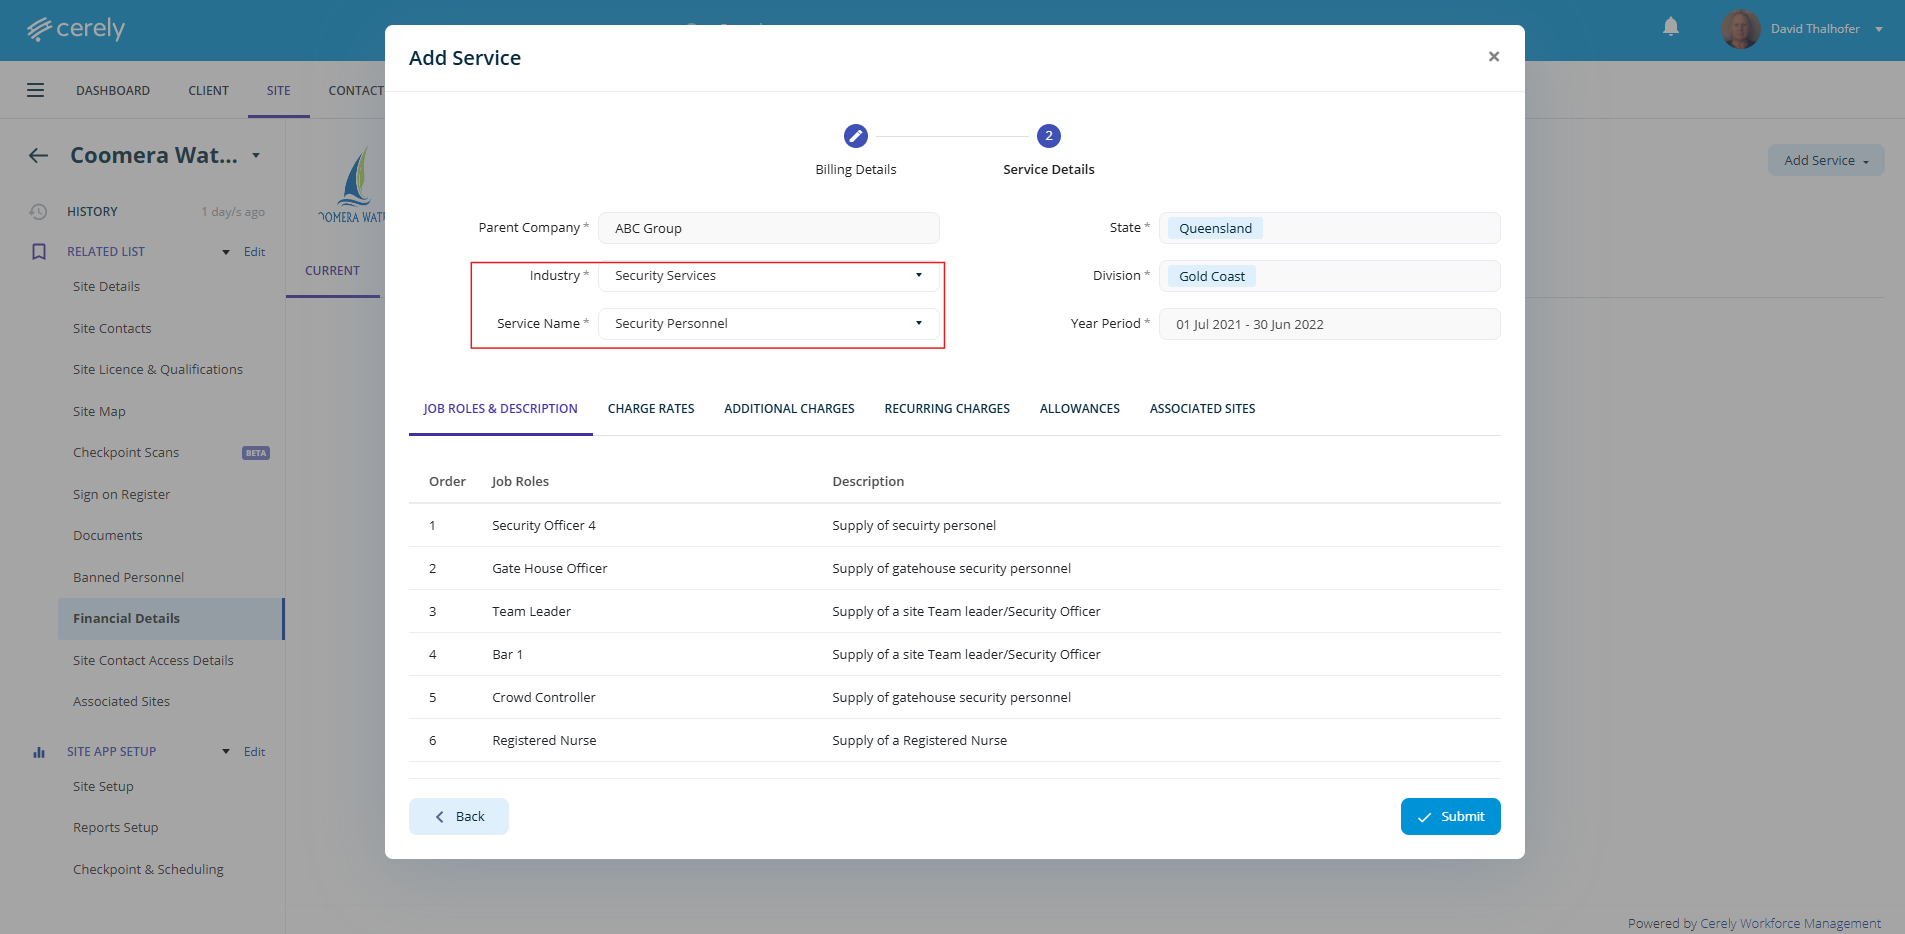Click David Thalhofer's profile avatar
1905x934 pixels.
[x=1740, y=29]
